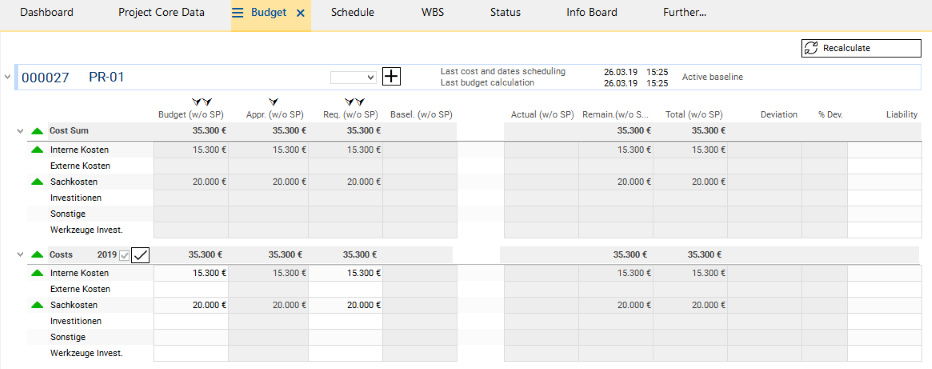Click the double-arrow icon above Req. (w/o SP)
Viewport: 932px width, 369px height.
pyautogui.click(x=355, y=103)
